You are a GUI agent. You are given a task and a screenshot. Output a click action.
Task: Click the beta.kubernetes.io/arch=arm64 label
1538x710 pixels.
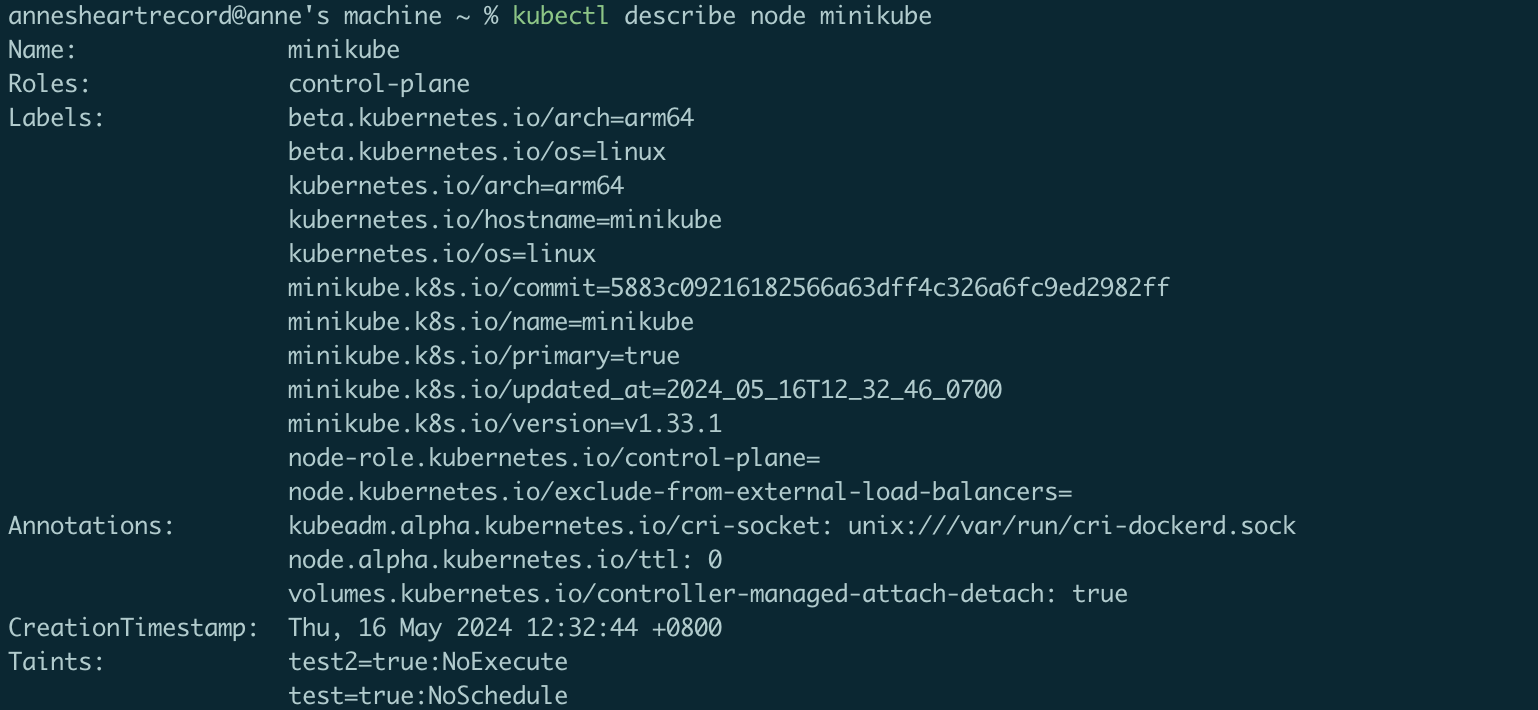tap(490, 118)
